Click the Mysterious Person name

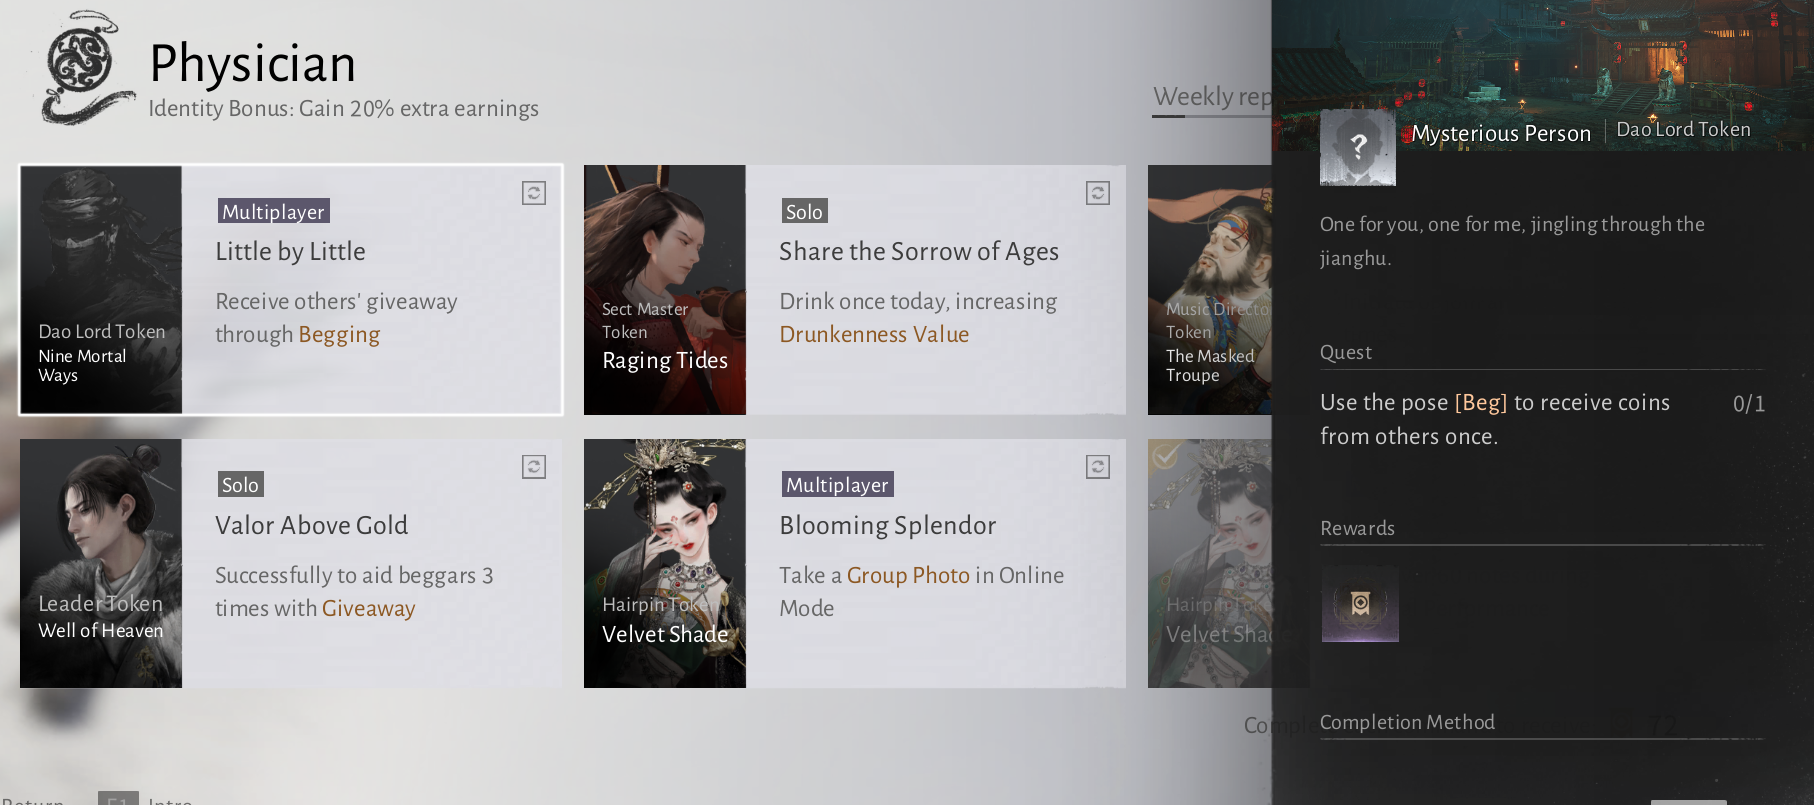[1501, 134]
